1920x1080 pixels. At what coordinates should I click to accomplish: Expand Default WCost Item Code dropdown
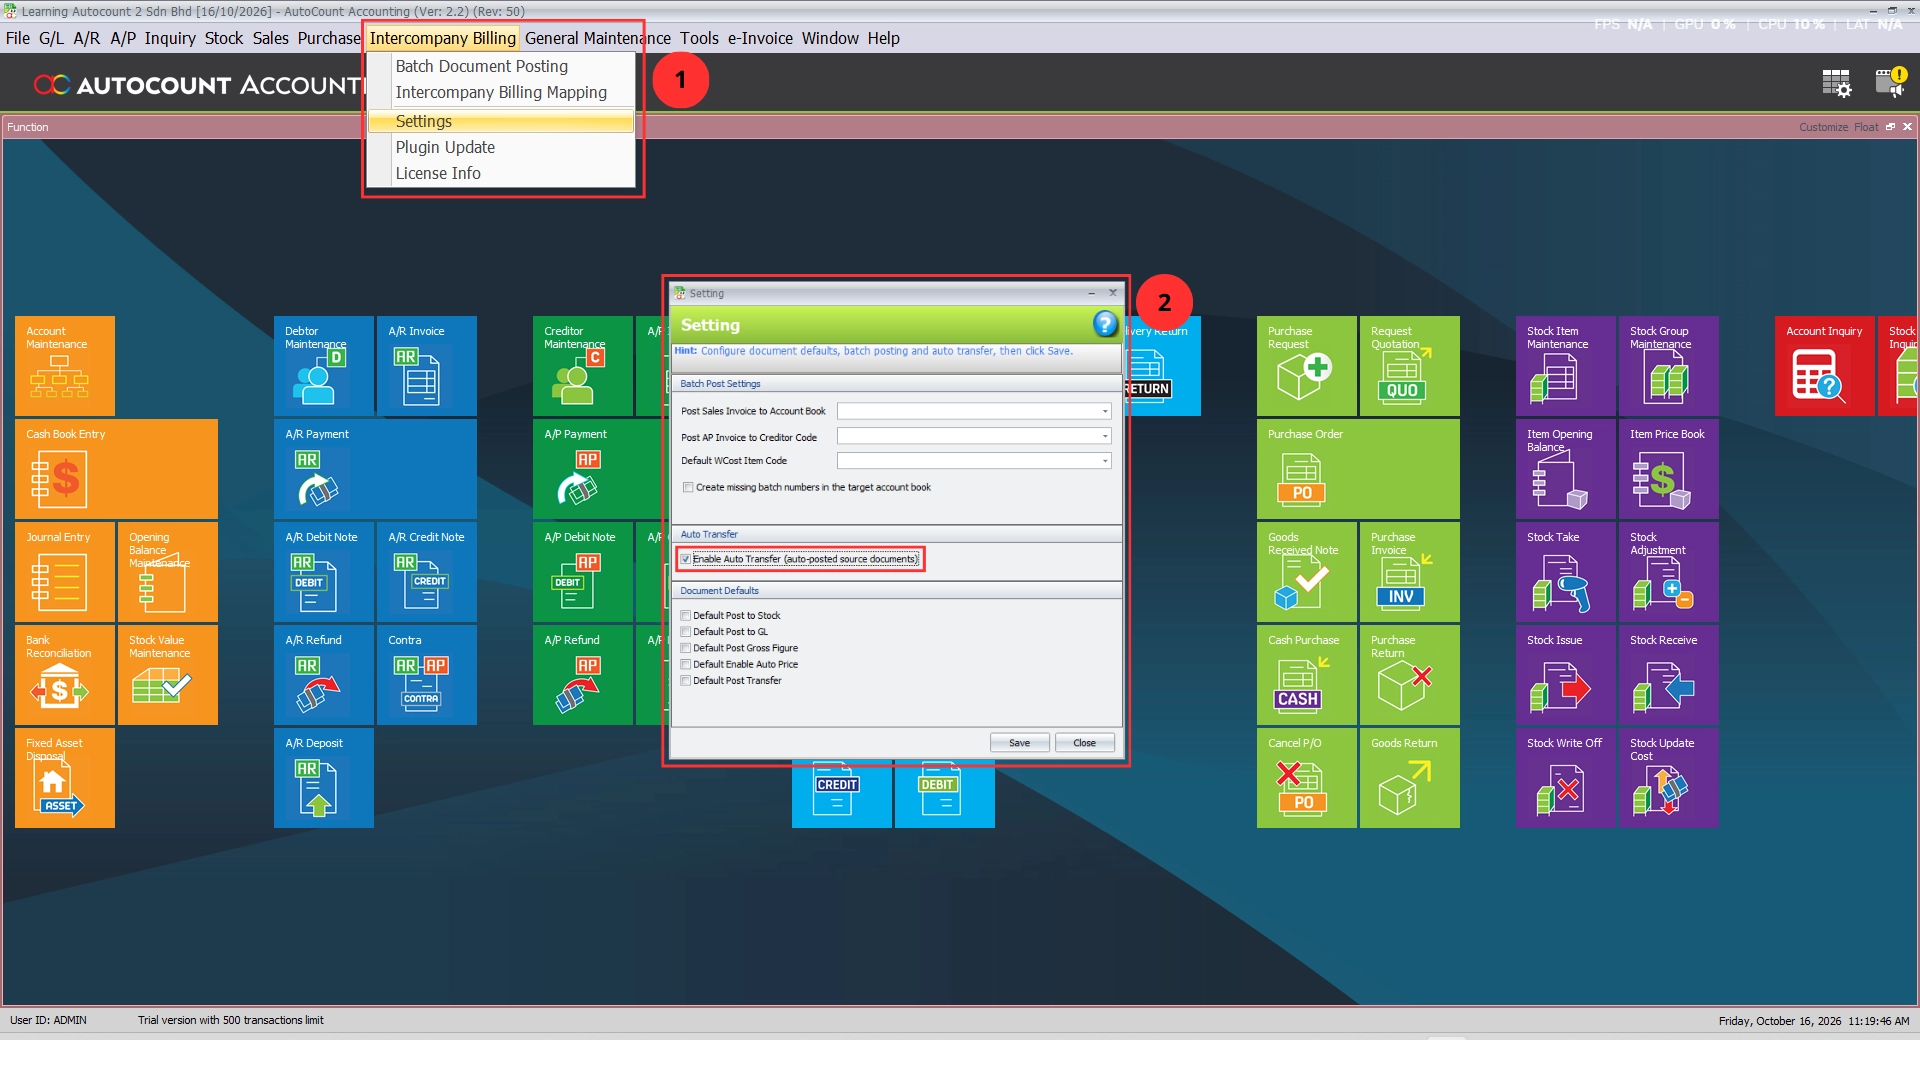pos(1104,461)
